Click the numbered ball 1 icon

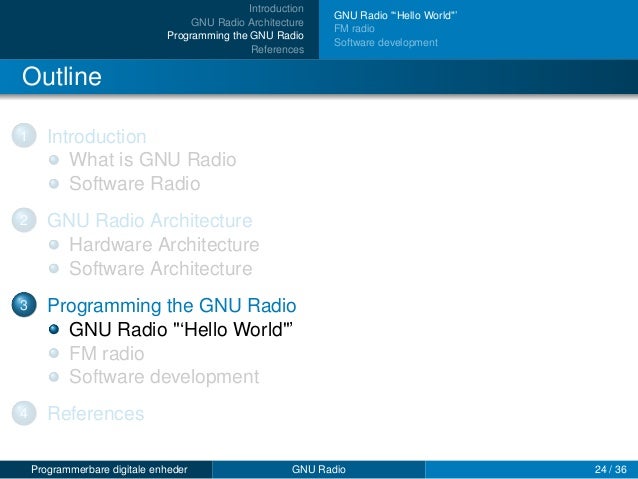(24, 135)
